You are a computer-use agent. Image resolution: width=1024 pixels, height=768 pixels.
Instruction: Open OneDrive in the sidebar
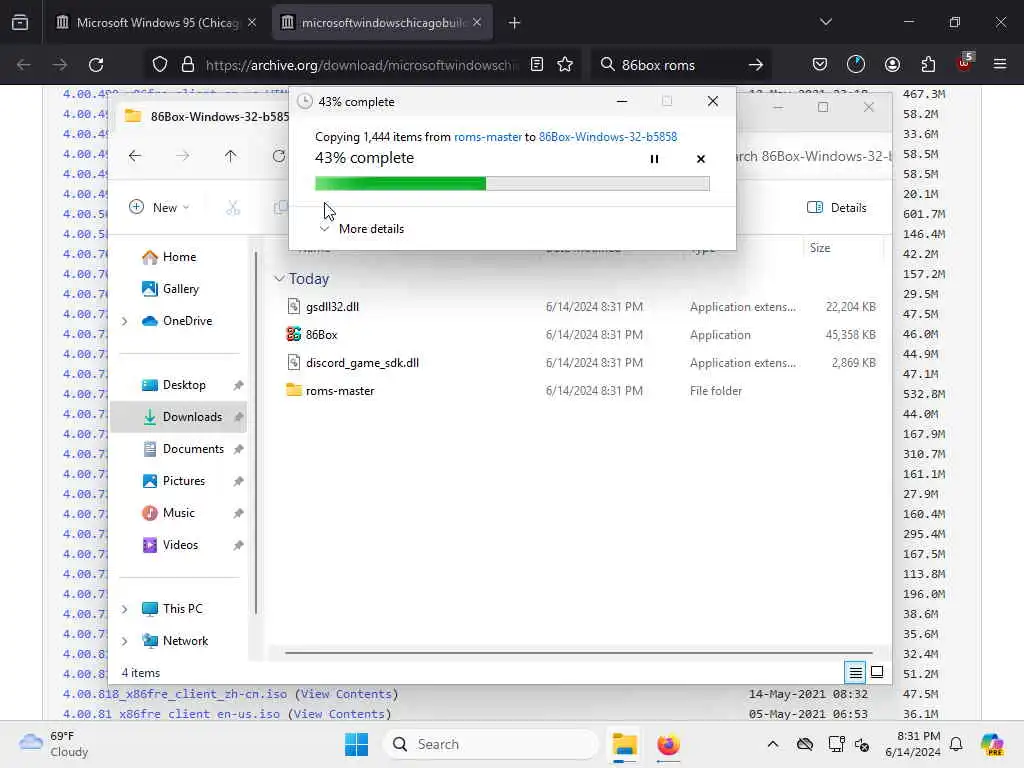click(187, 321)
